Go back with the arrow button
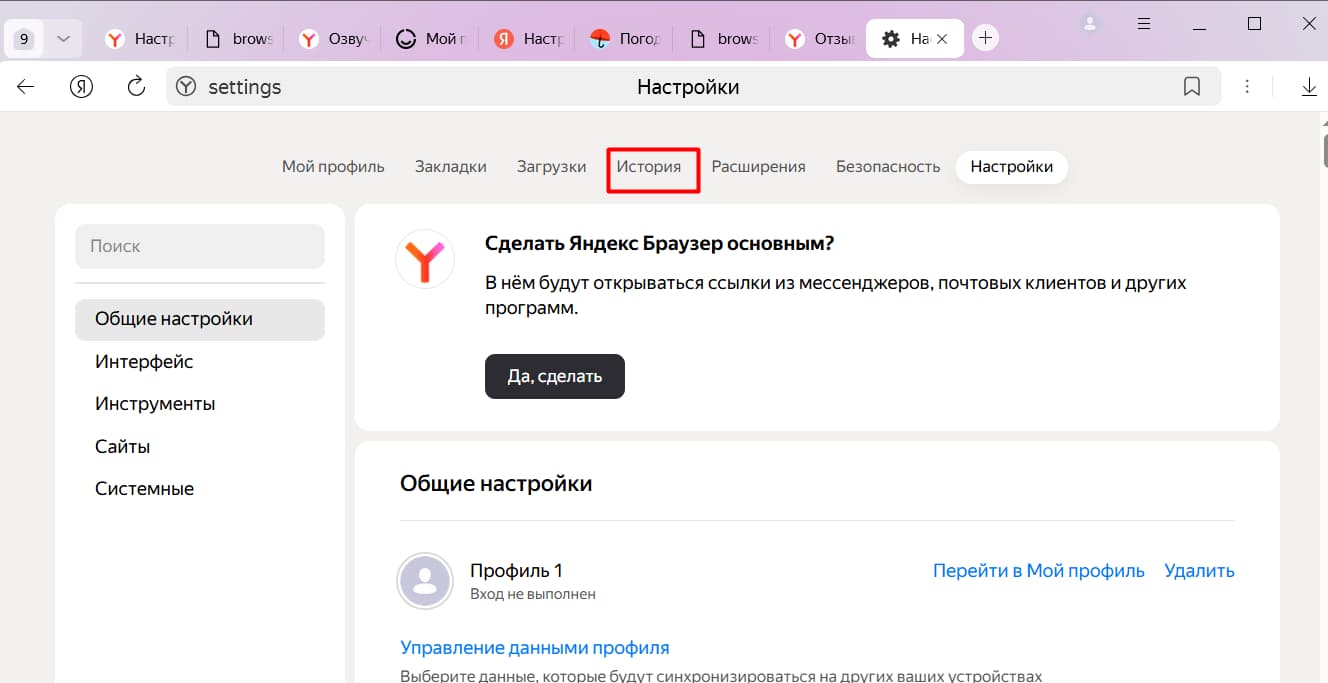The image size is (1328, 683). click(x=26, y=87)
